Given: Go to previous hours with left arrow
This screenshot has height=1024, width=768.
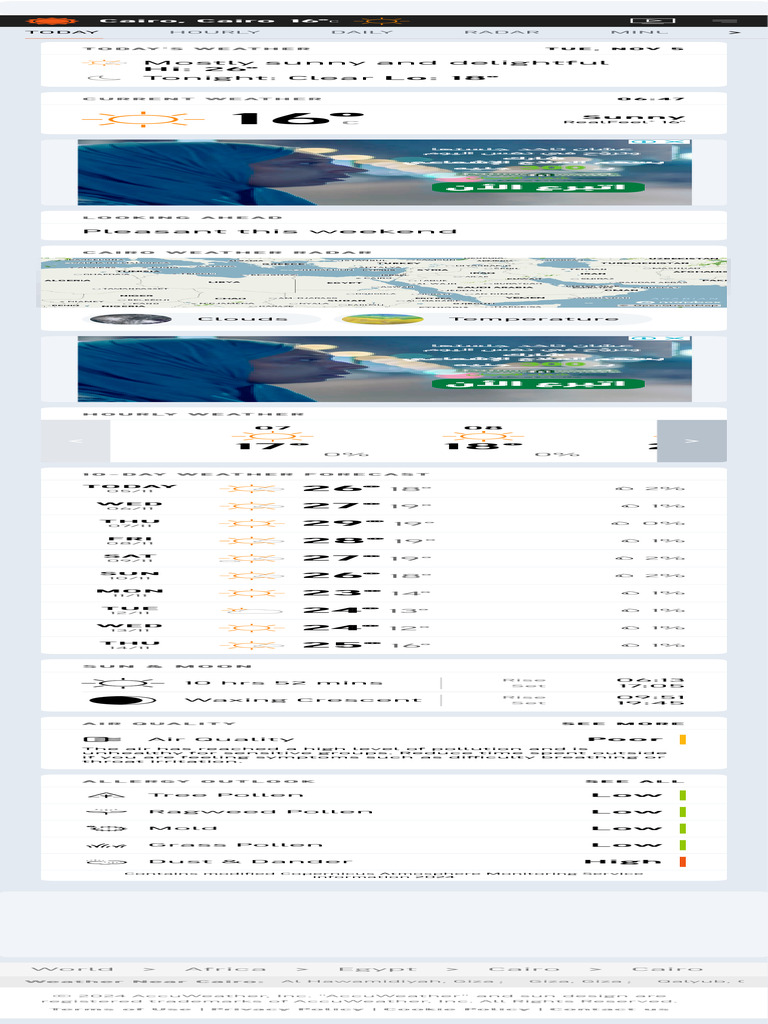Looking at the screenshot, I should 75,441.
